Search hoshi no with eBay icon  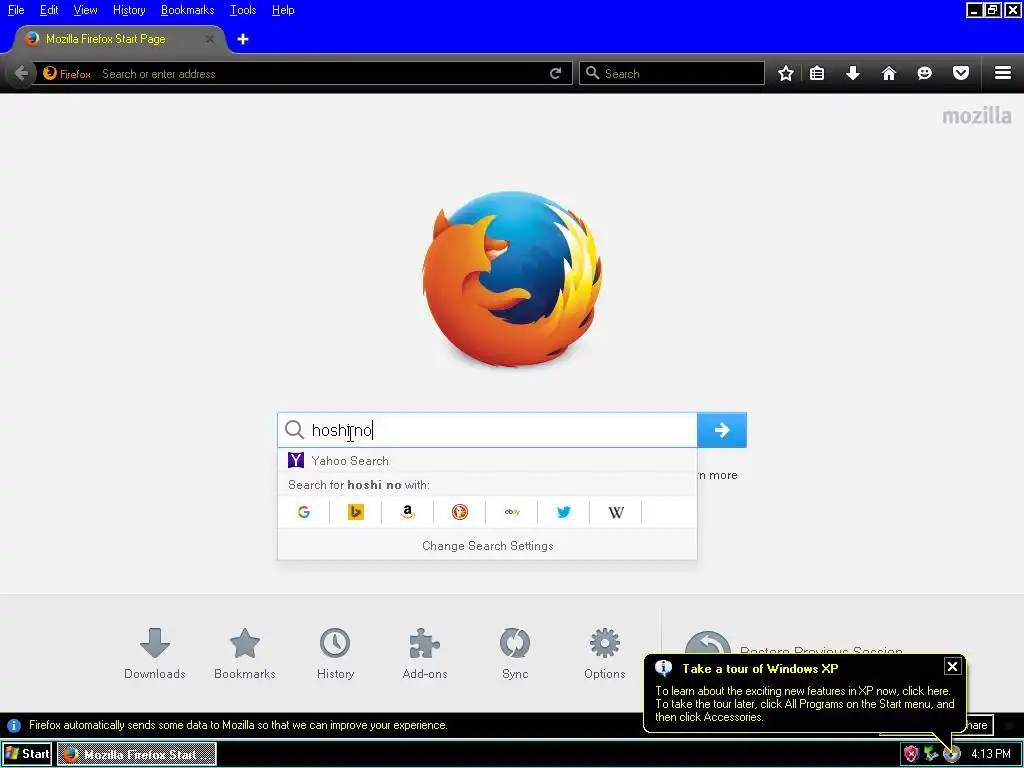pos(512,512)
